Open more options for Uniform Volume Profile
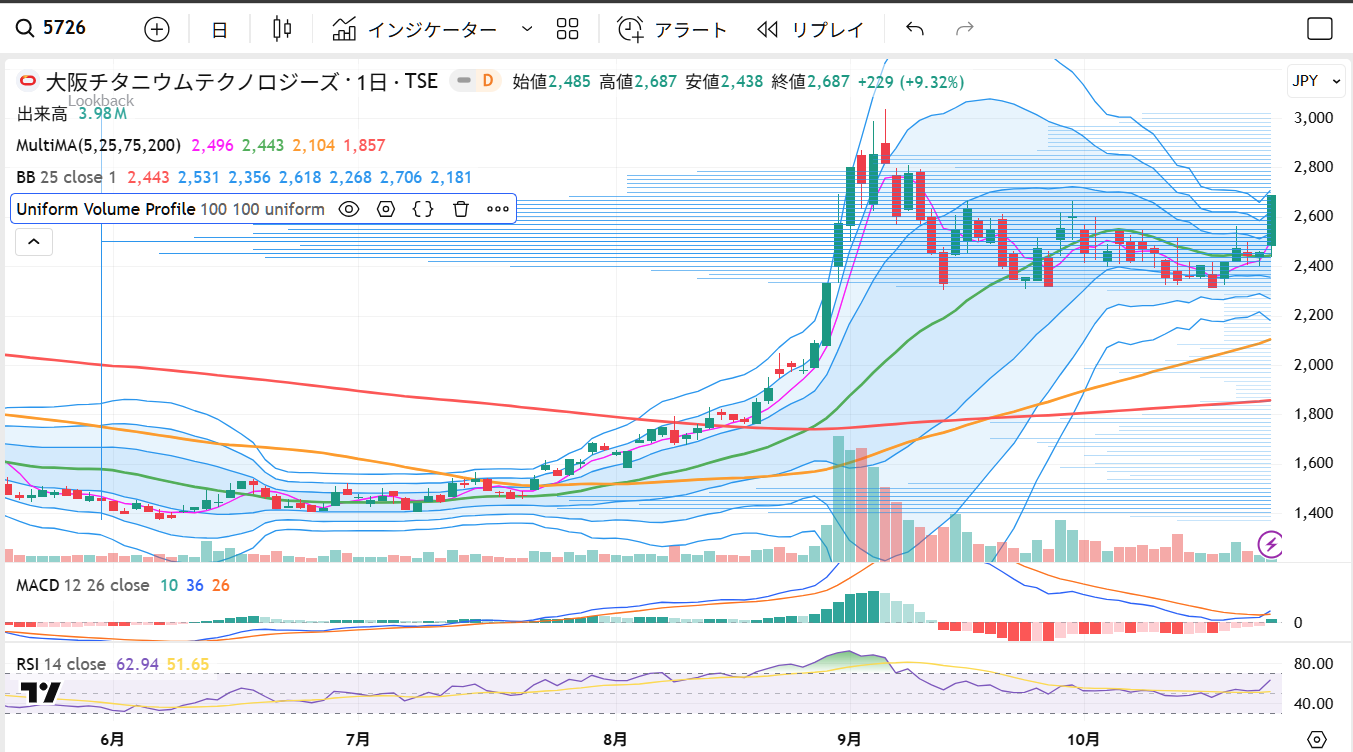1353x752 pixels. [x=497, y=209]
